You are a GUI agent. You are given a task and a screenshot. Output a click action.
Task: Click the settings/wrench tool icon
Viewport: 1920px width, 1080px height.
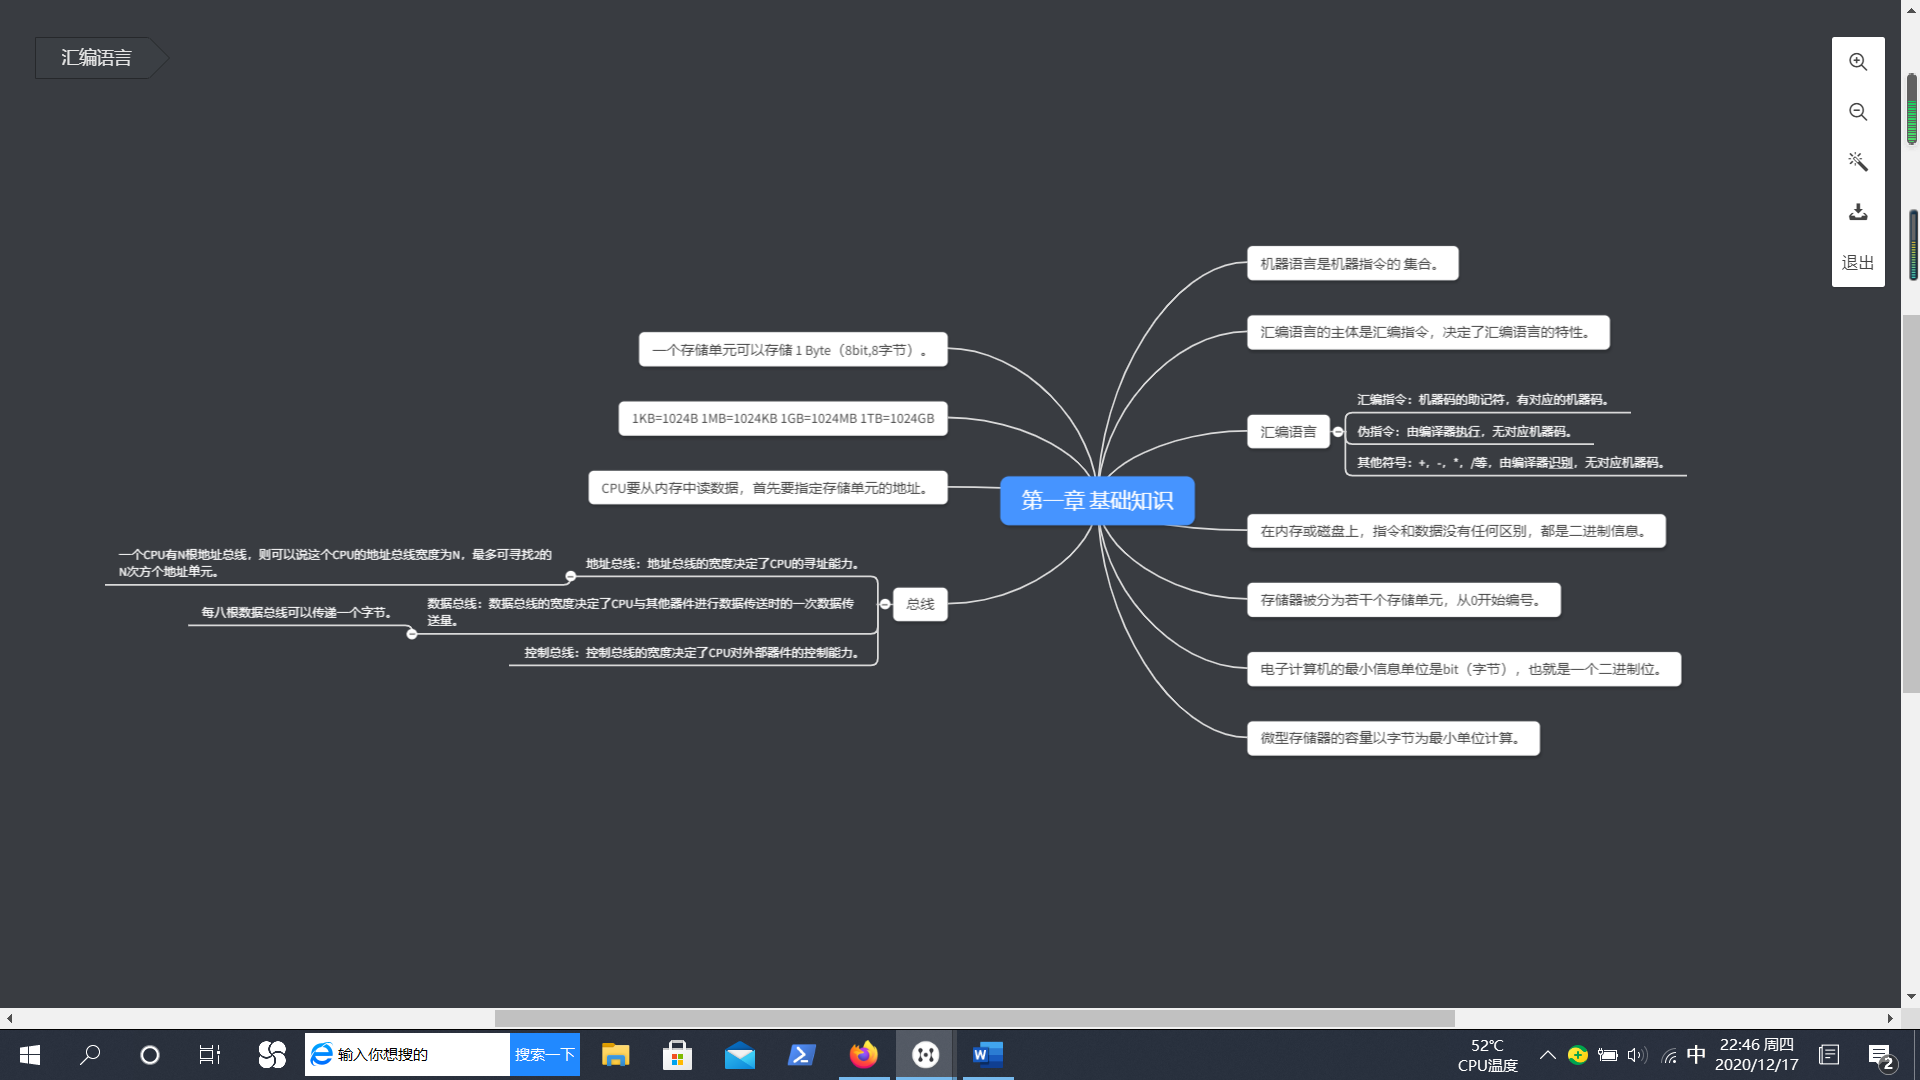point(1858,161)
